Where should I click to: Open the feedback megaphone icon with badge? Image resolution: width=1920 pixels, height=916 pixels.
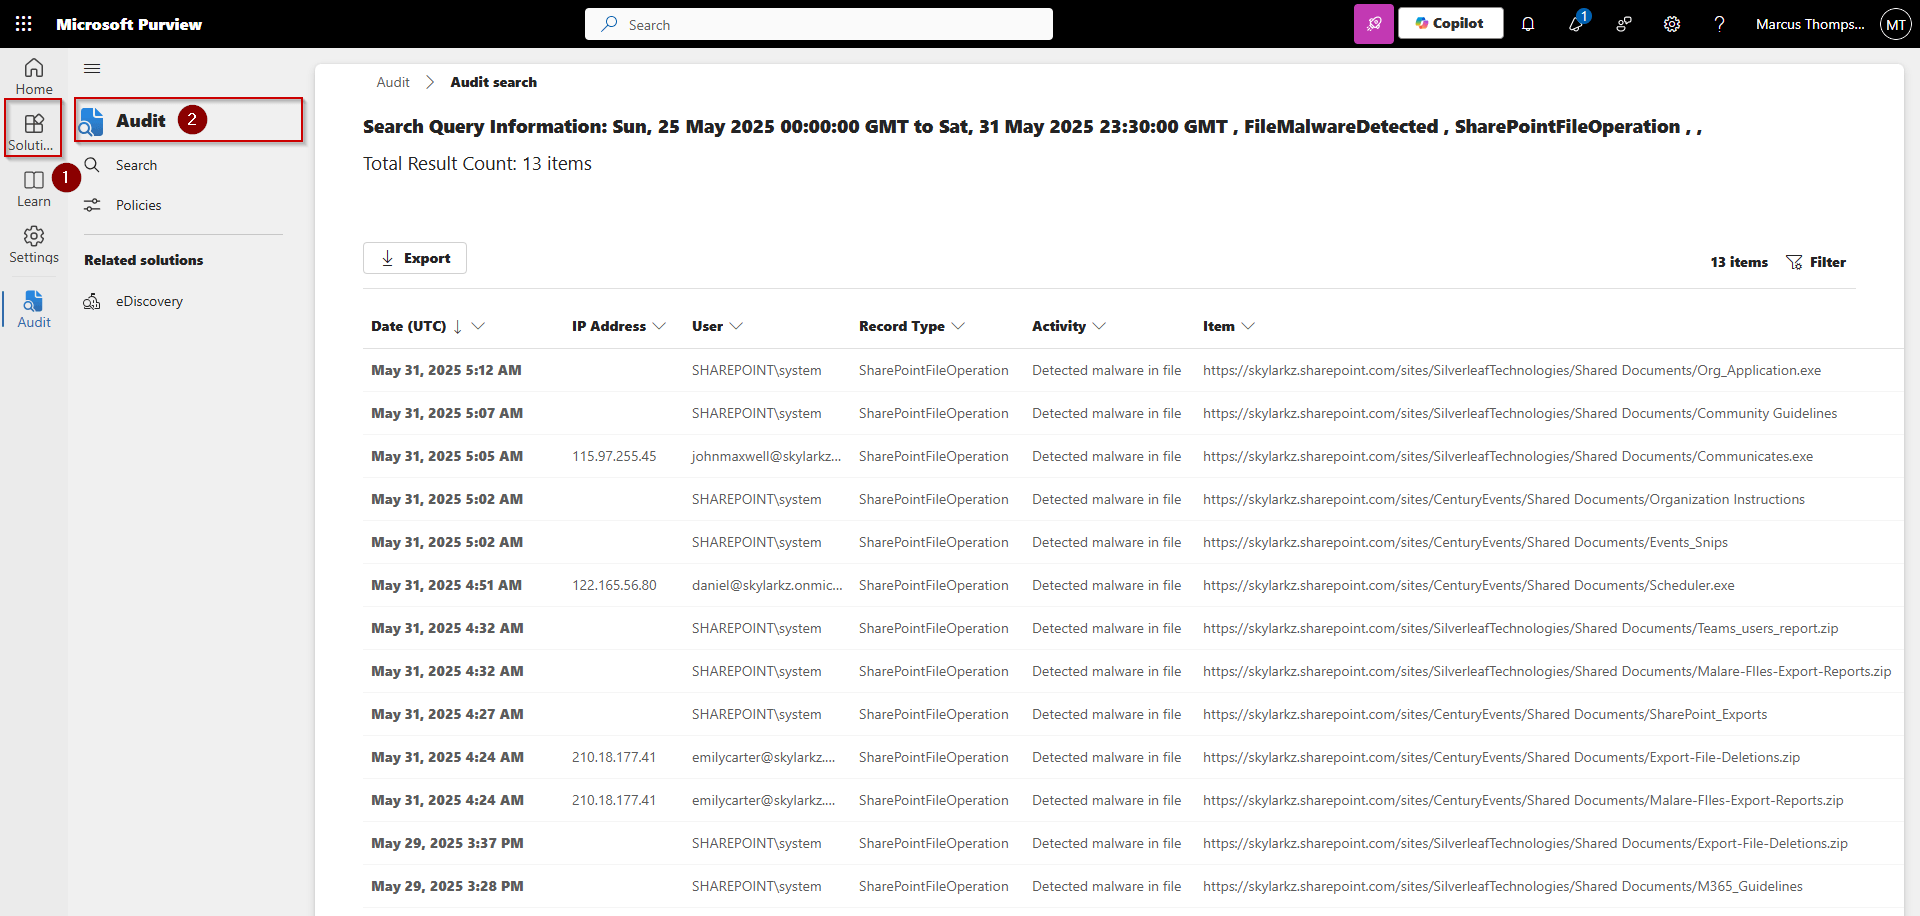[1575, 23]
